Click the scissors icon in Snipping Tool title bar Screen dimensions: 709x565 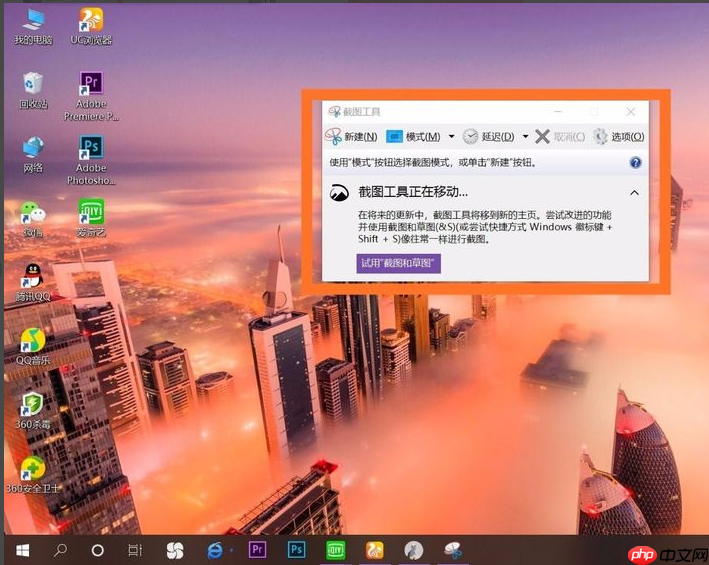coord(334,111)
